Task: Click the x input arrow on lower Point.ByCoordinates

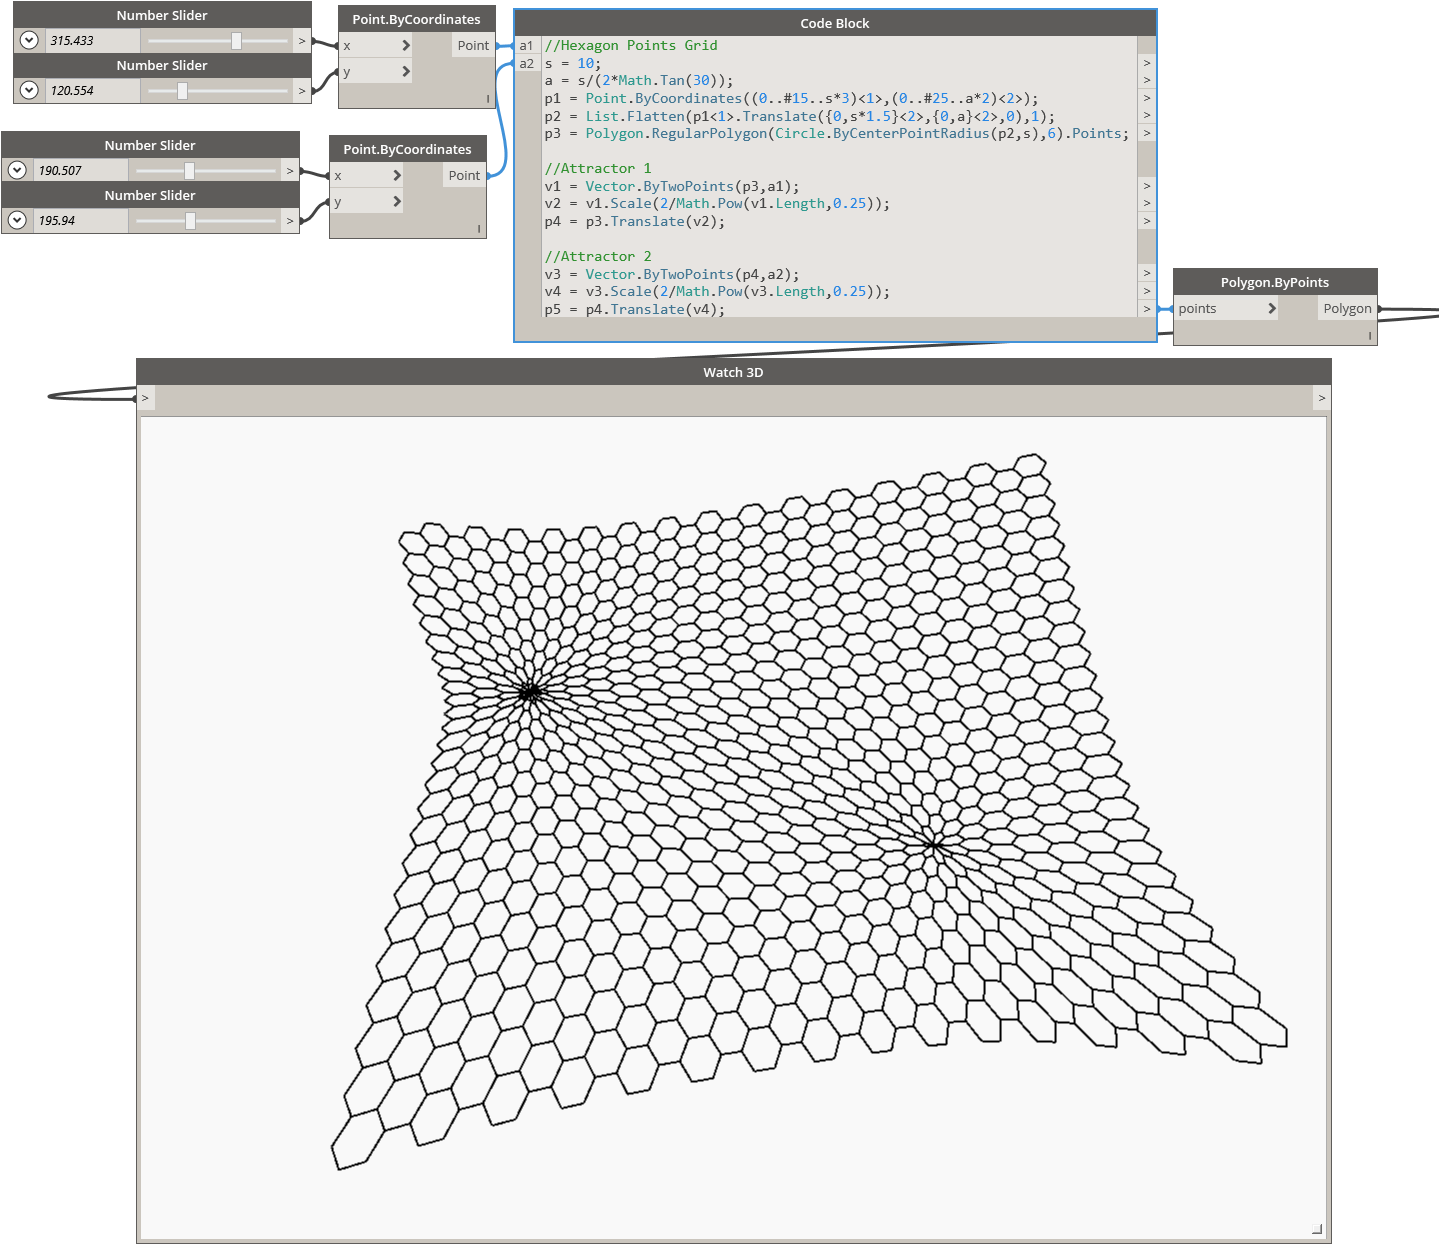Action: coord(396,175)
